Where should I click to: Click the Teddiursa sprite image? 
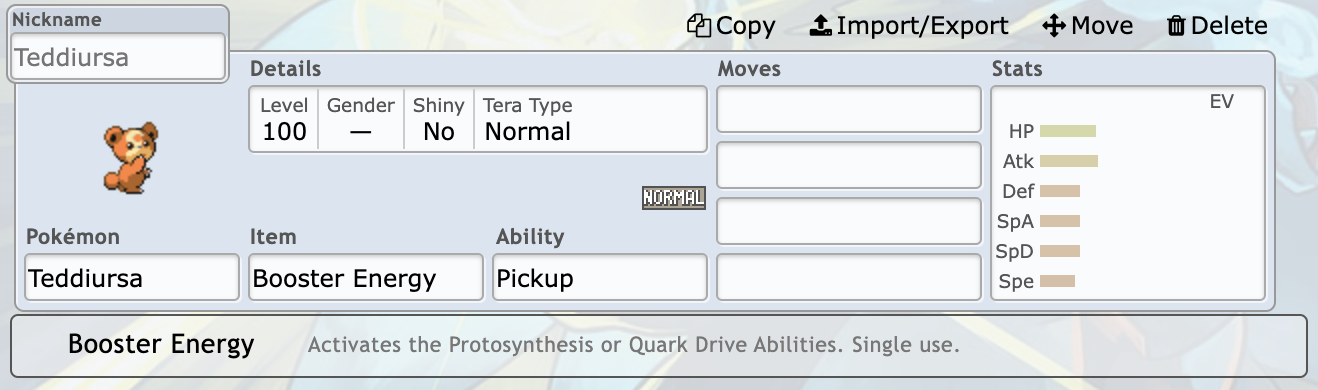(x=130, y=157)
